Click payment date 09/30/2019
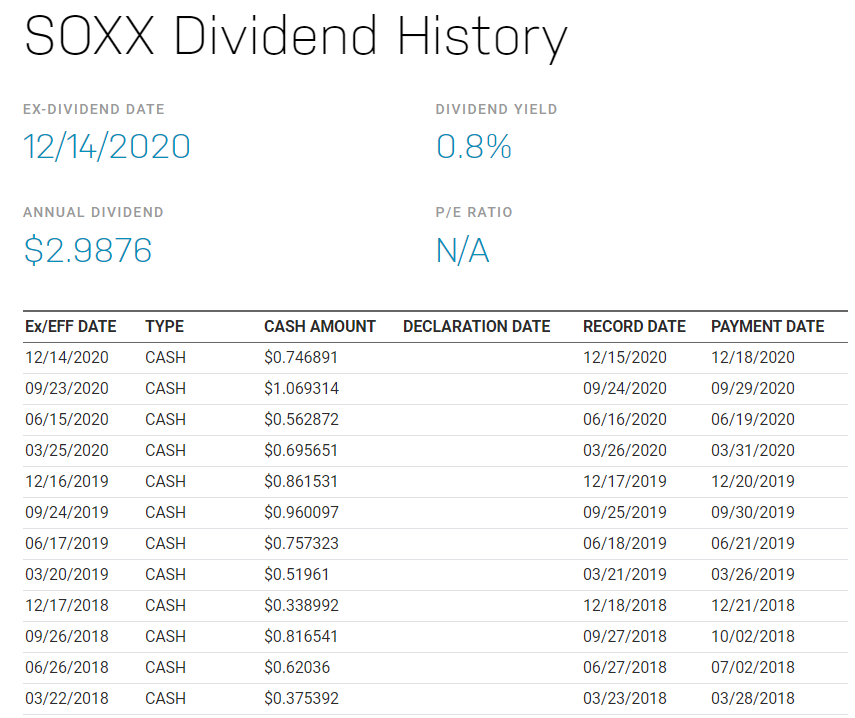Screen dimensions: 855x718 [753, 512]
